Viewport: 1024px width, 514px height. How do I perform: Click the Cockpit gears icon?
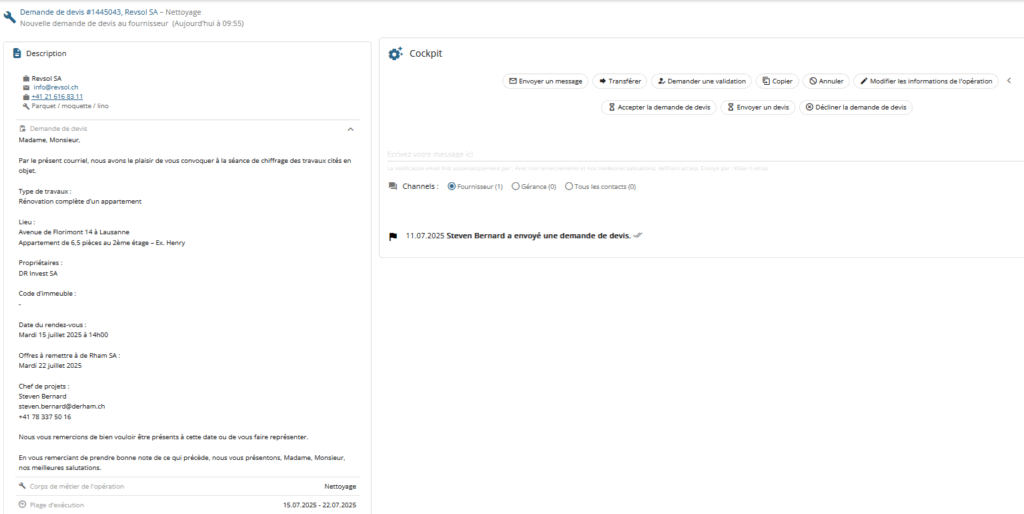tap(396, 53)
